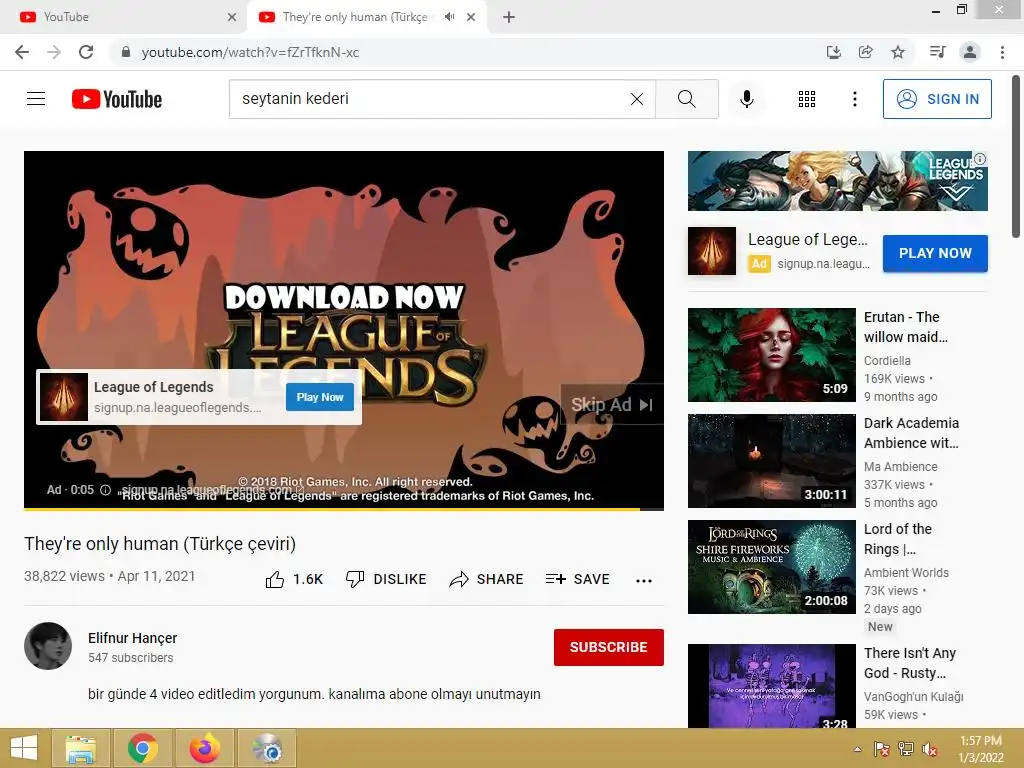The width and height of the screenshot is (1024, 768).
Task: Click the share page icon in address bar
Action: click(865, 52)
